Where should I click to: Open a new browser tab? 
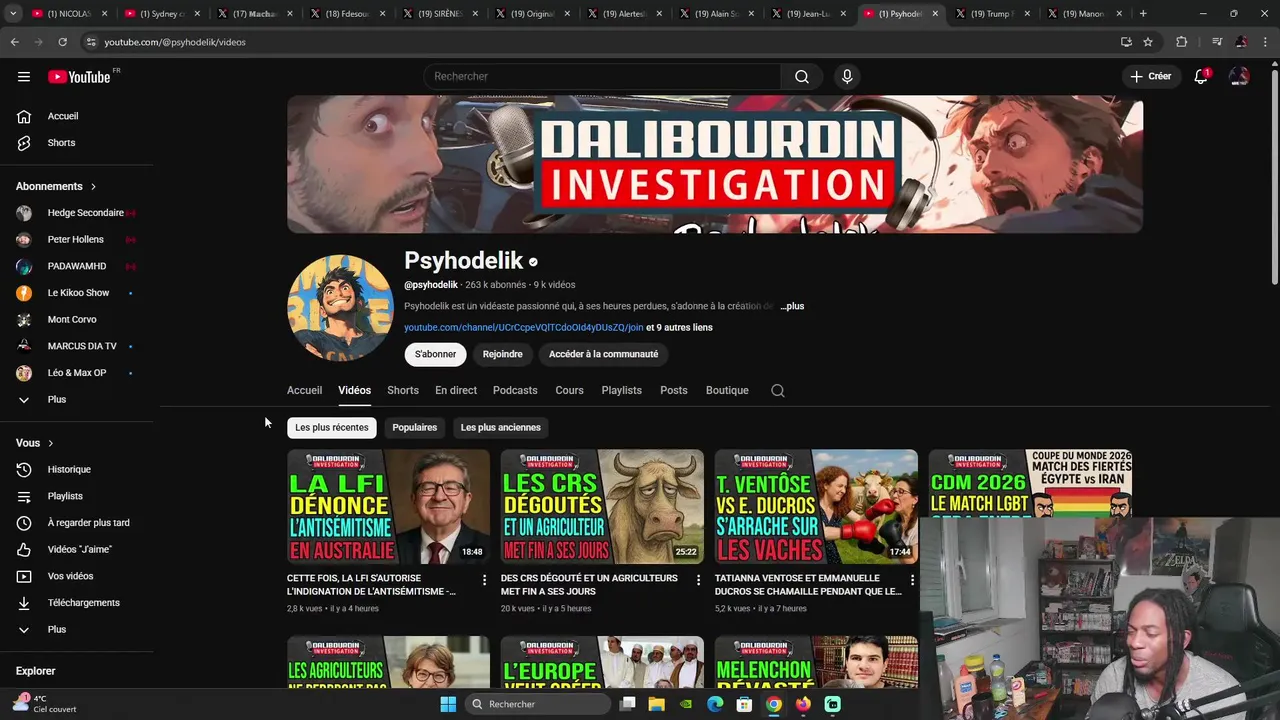1143,14
